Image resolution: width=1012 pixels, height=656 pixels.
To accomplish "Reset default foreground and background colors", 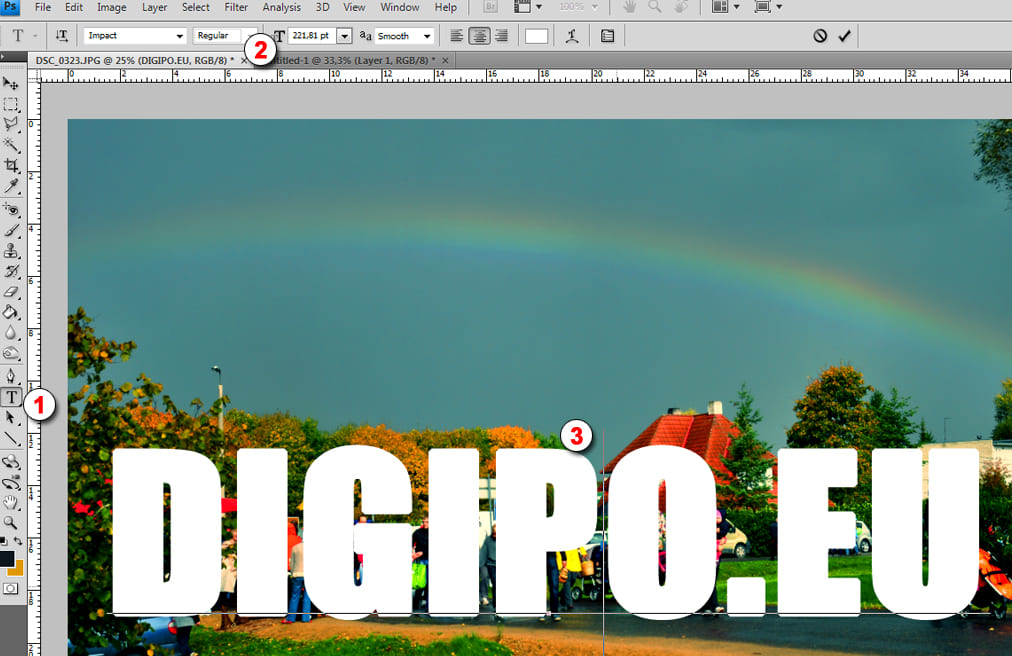I will (x=4, y=541).
